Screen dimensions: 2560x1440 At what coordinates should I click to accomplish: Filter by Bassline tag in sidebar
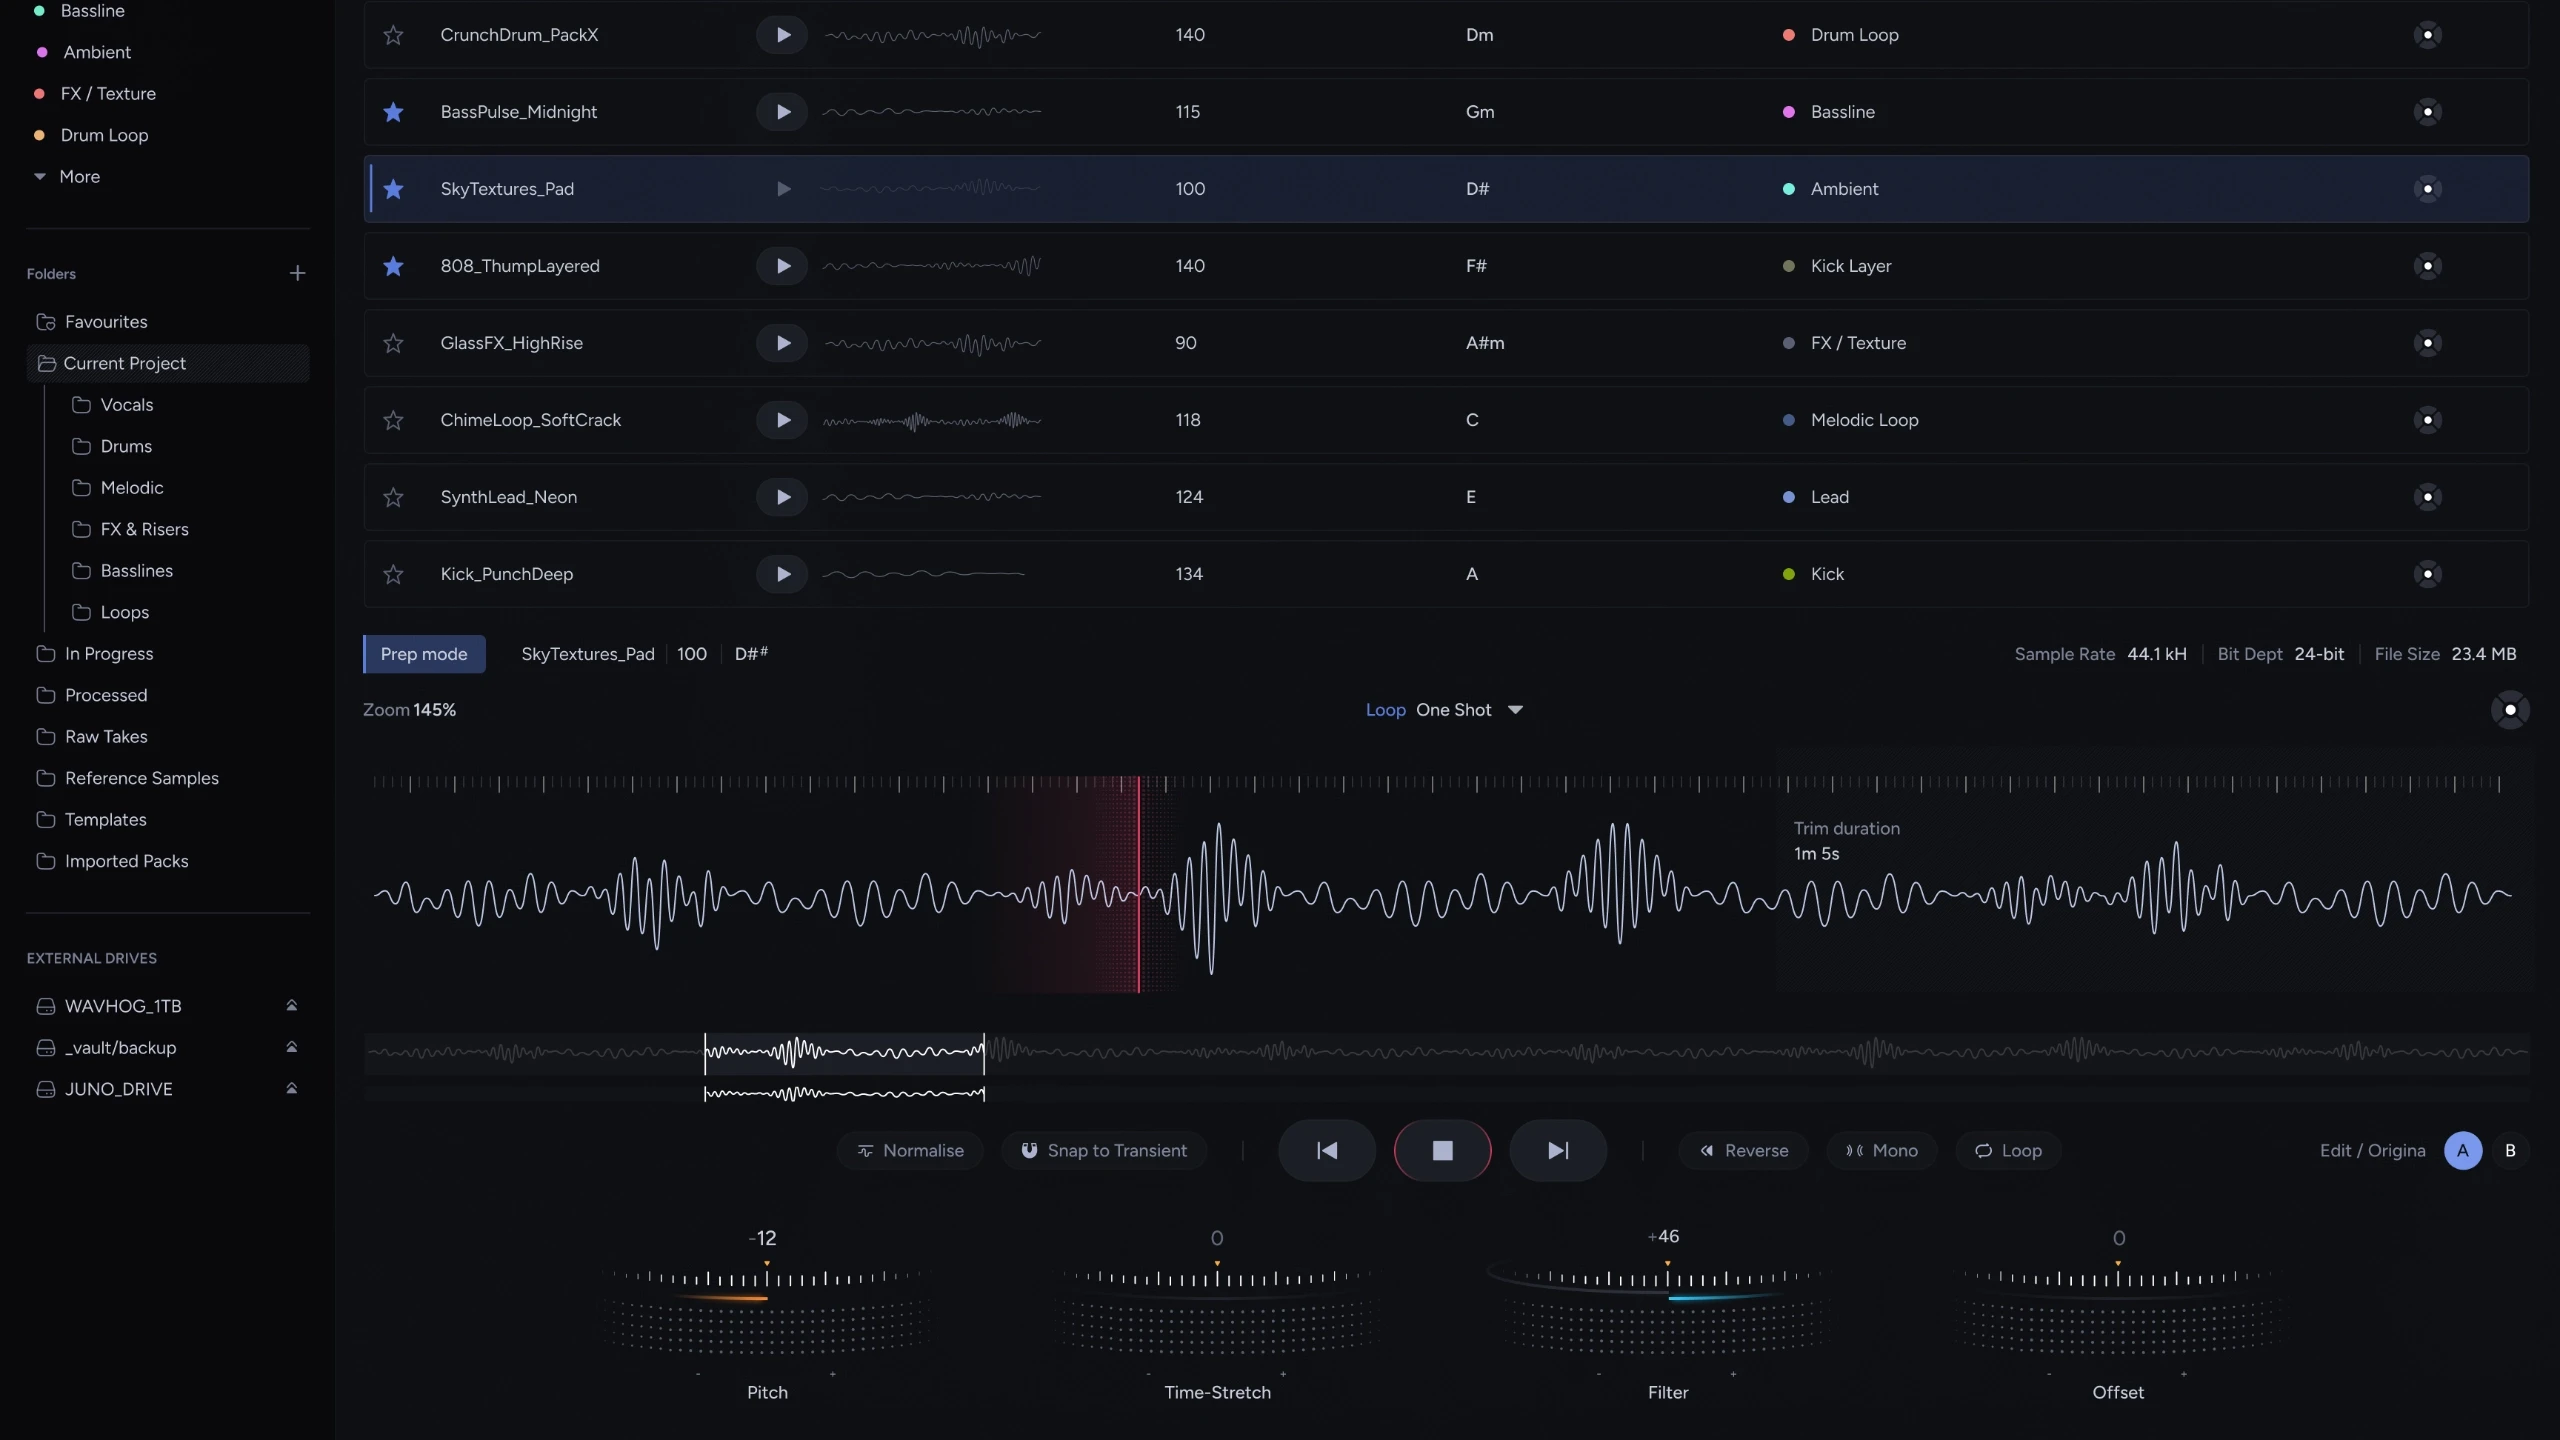pos(79,11)
